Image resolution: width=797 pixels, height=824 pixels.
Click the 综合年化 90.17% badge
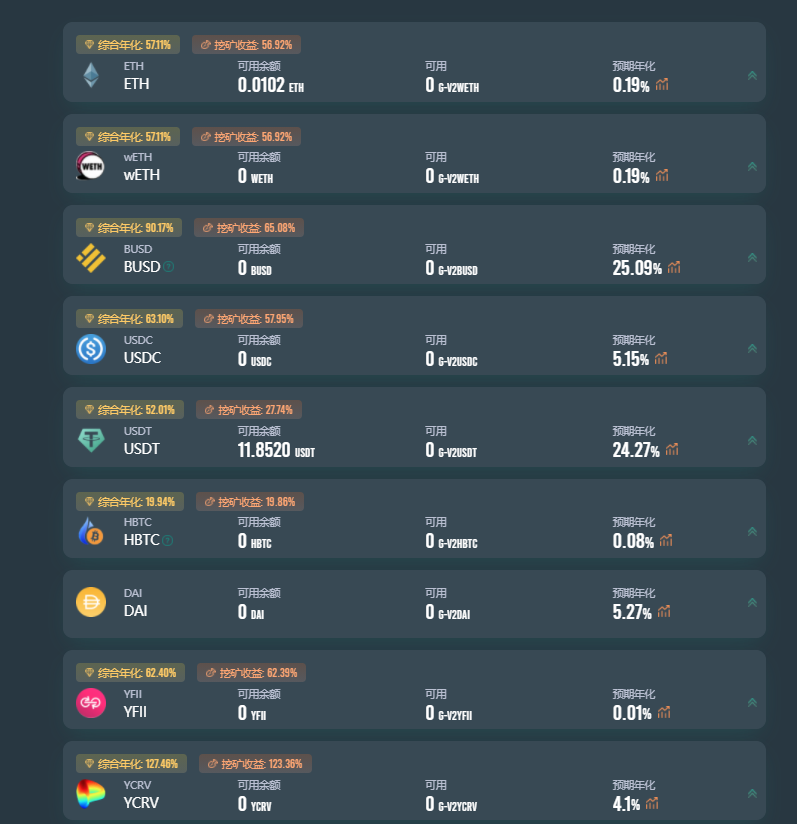[x=129, y=228]
